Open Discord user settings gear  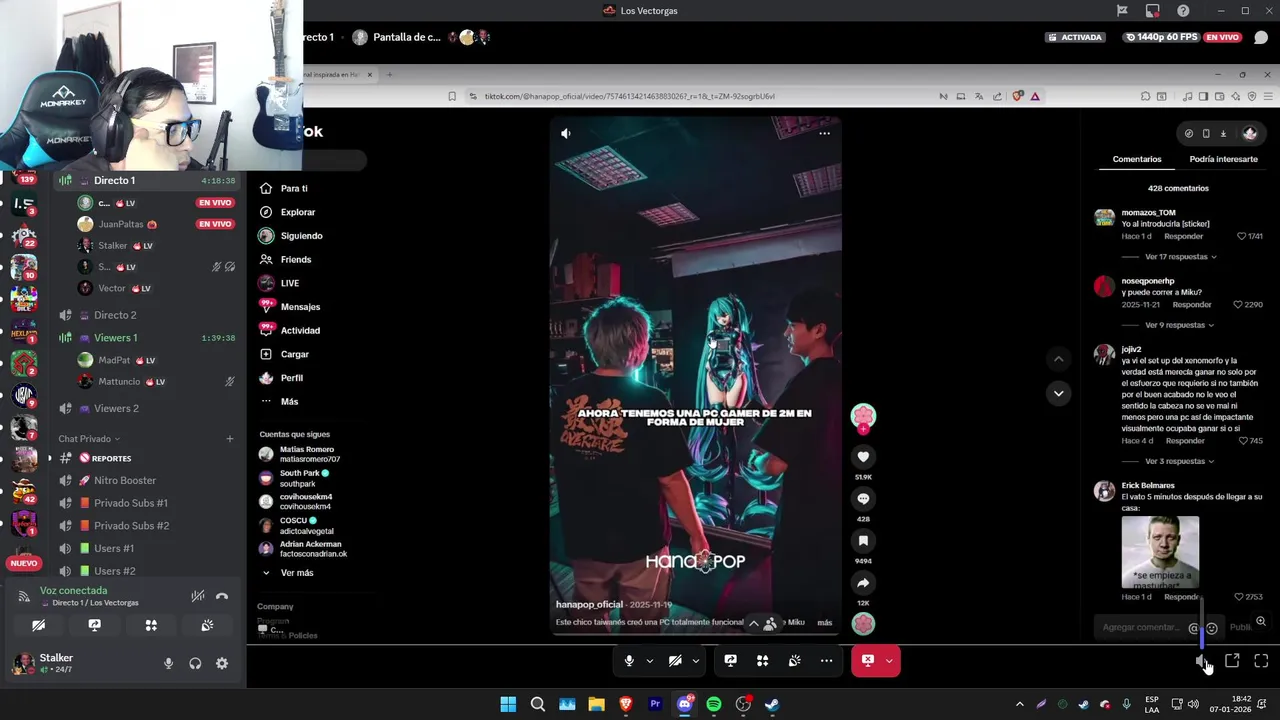click(222, 663)
